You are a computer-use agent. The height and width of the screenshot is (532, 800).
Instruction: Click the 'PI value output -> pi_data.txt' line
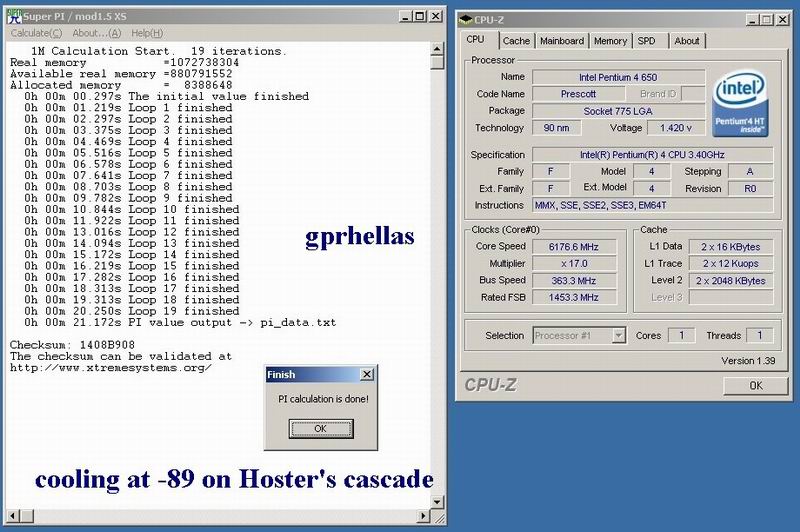(x=180, y=322)
